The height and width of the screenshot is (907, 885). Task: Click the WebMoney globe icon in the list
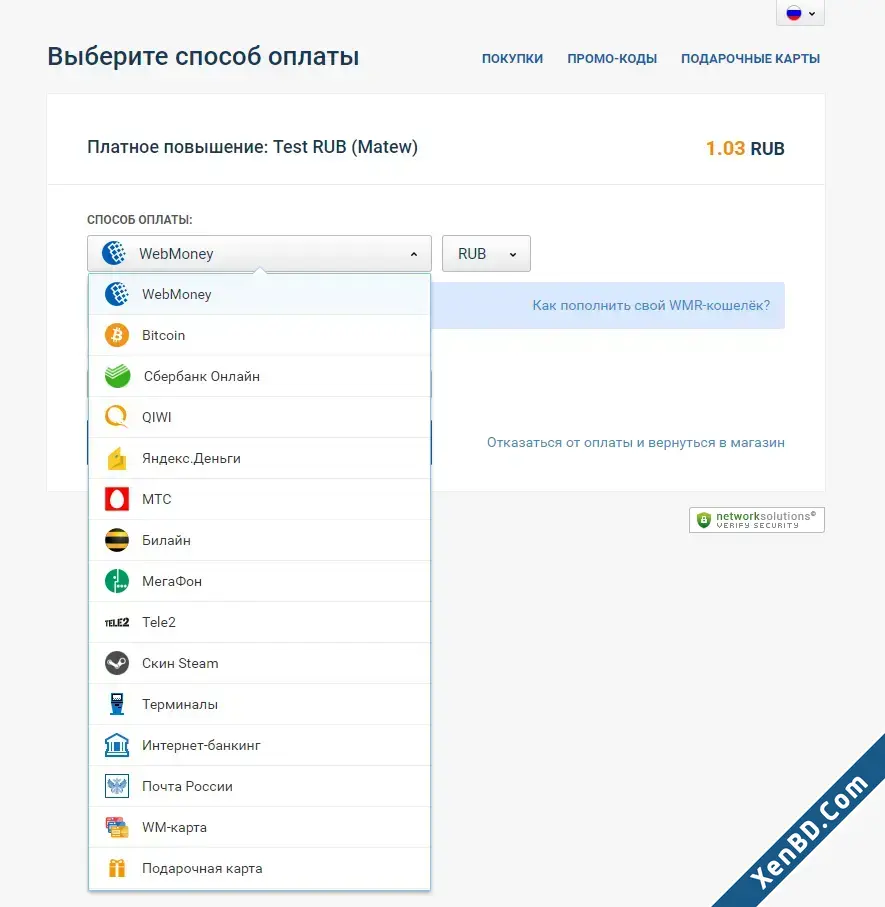(x=117, y=294)
